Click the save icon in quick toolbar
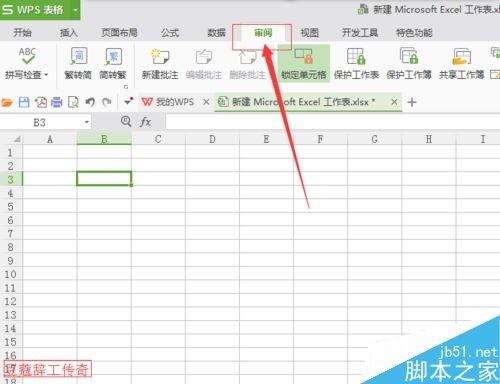 tap(24, 102)
